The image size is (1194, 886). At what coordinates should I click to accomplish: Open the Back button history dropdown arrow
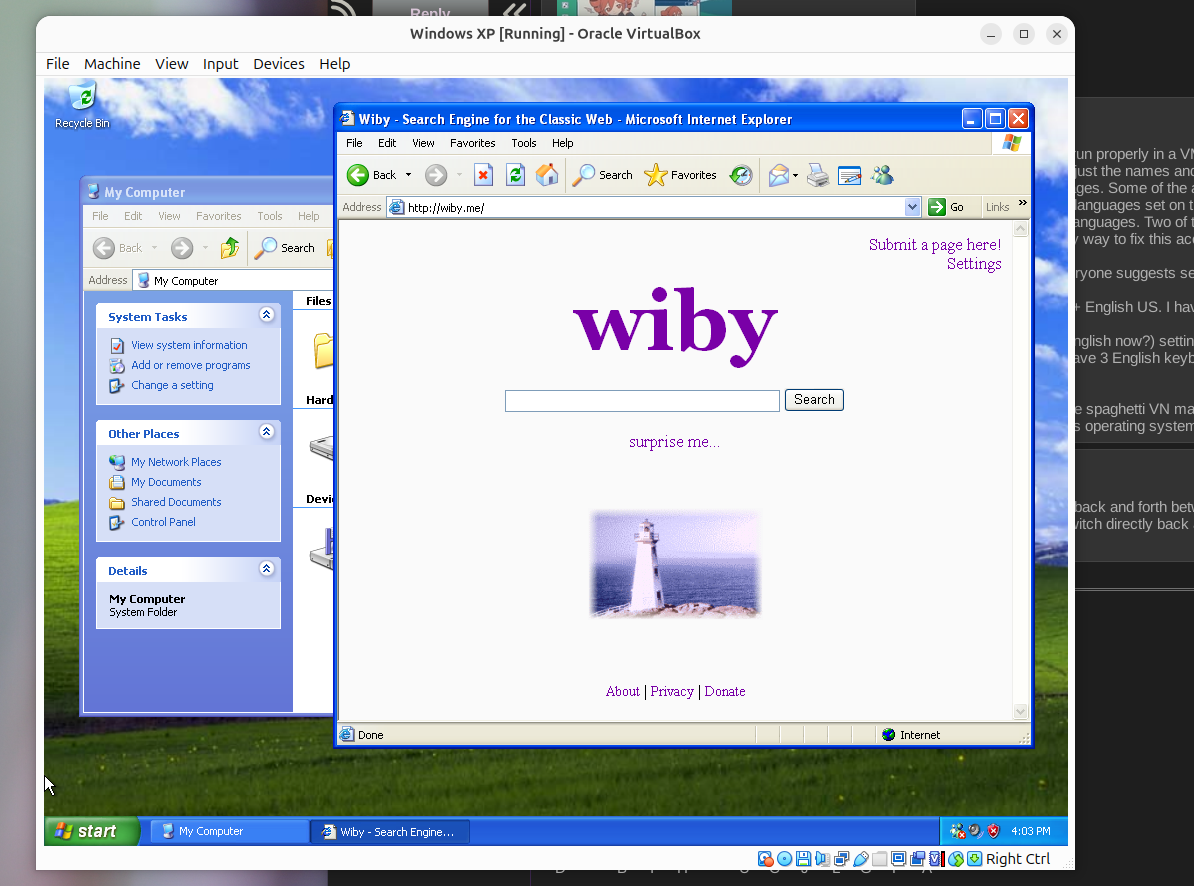(x=408, y=175)
